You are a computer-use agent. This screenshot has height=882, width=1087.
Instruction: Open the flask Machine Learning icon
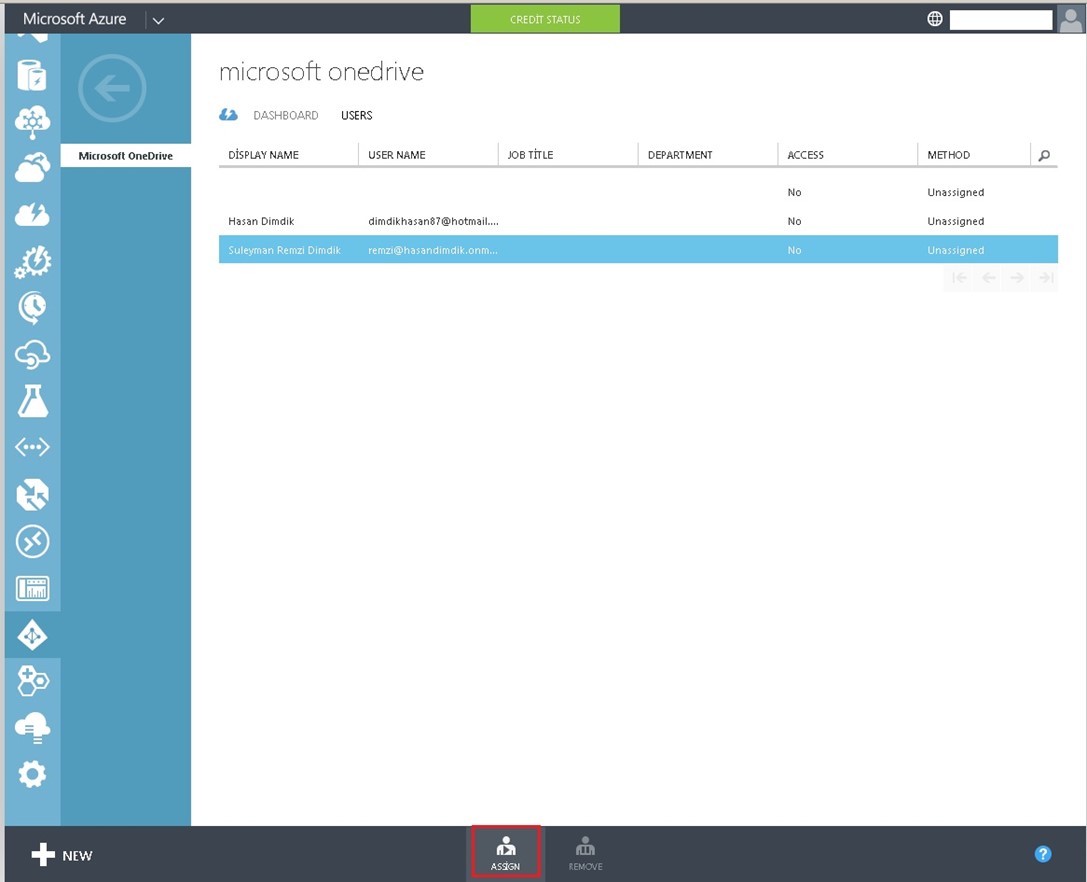pyautogui.click(x=32, y=401)
